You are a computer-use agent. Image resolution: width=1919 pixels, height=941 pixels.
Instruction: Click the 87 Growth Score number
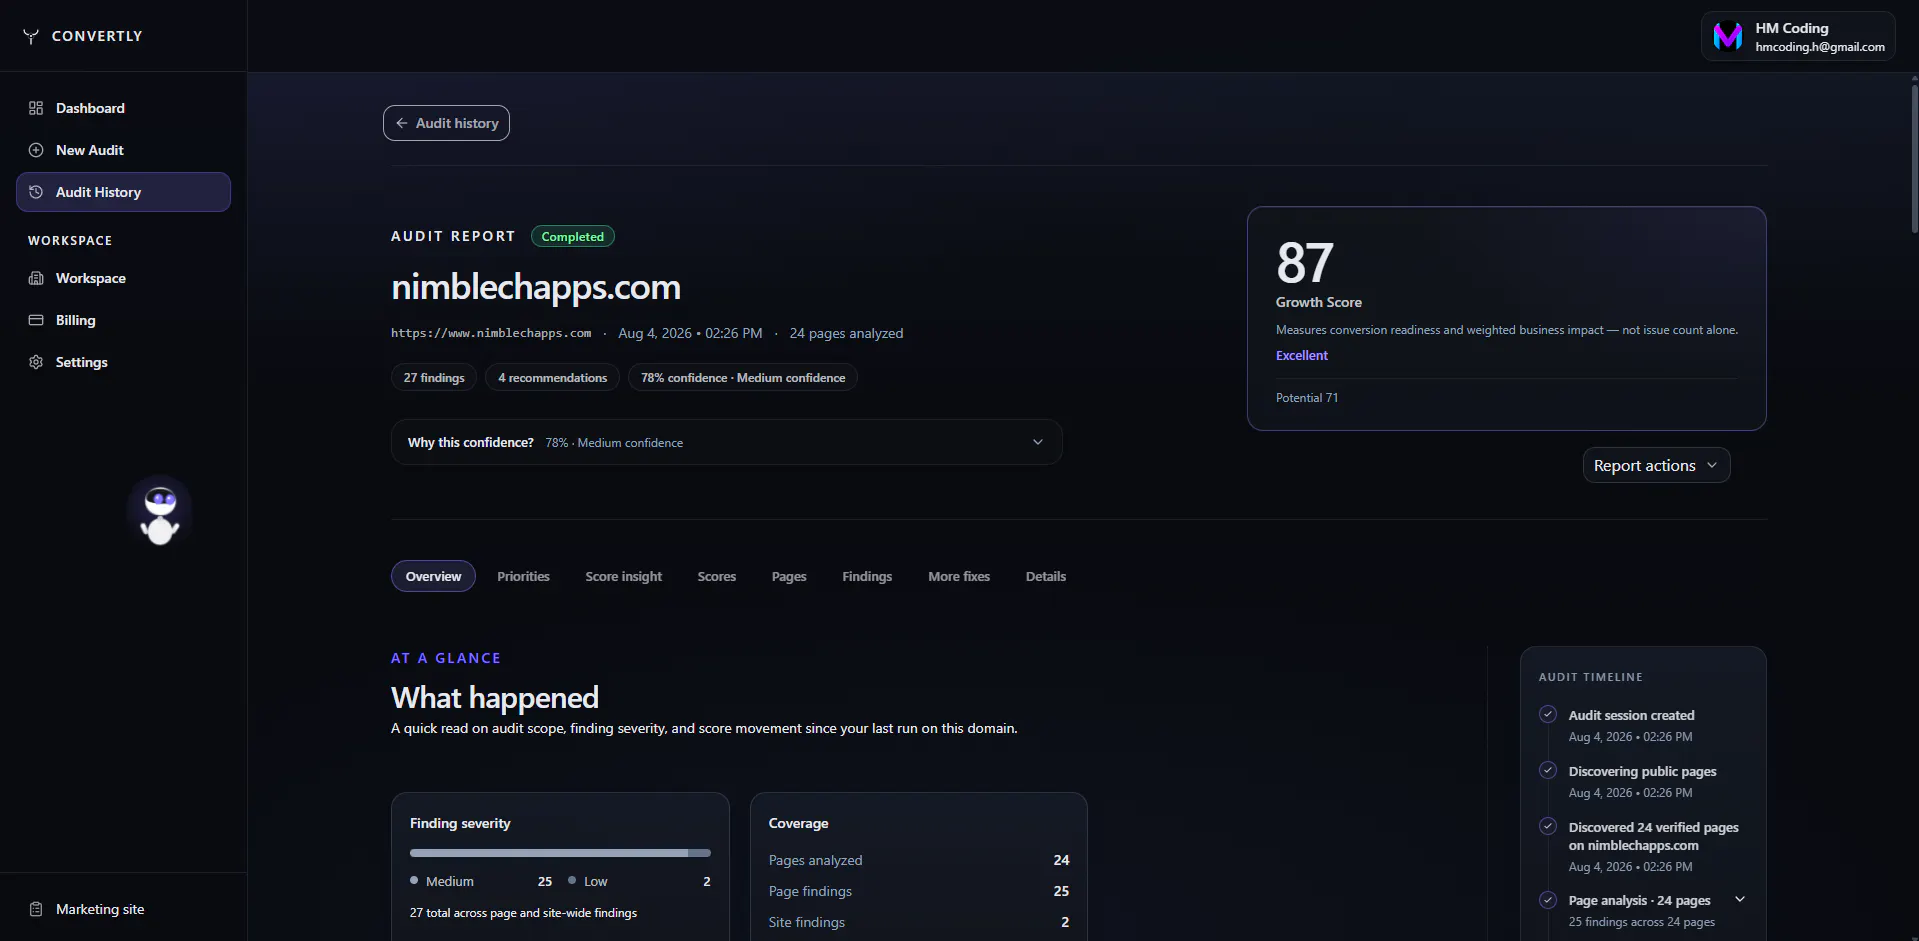click(x=1305, y=263)
